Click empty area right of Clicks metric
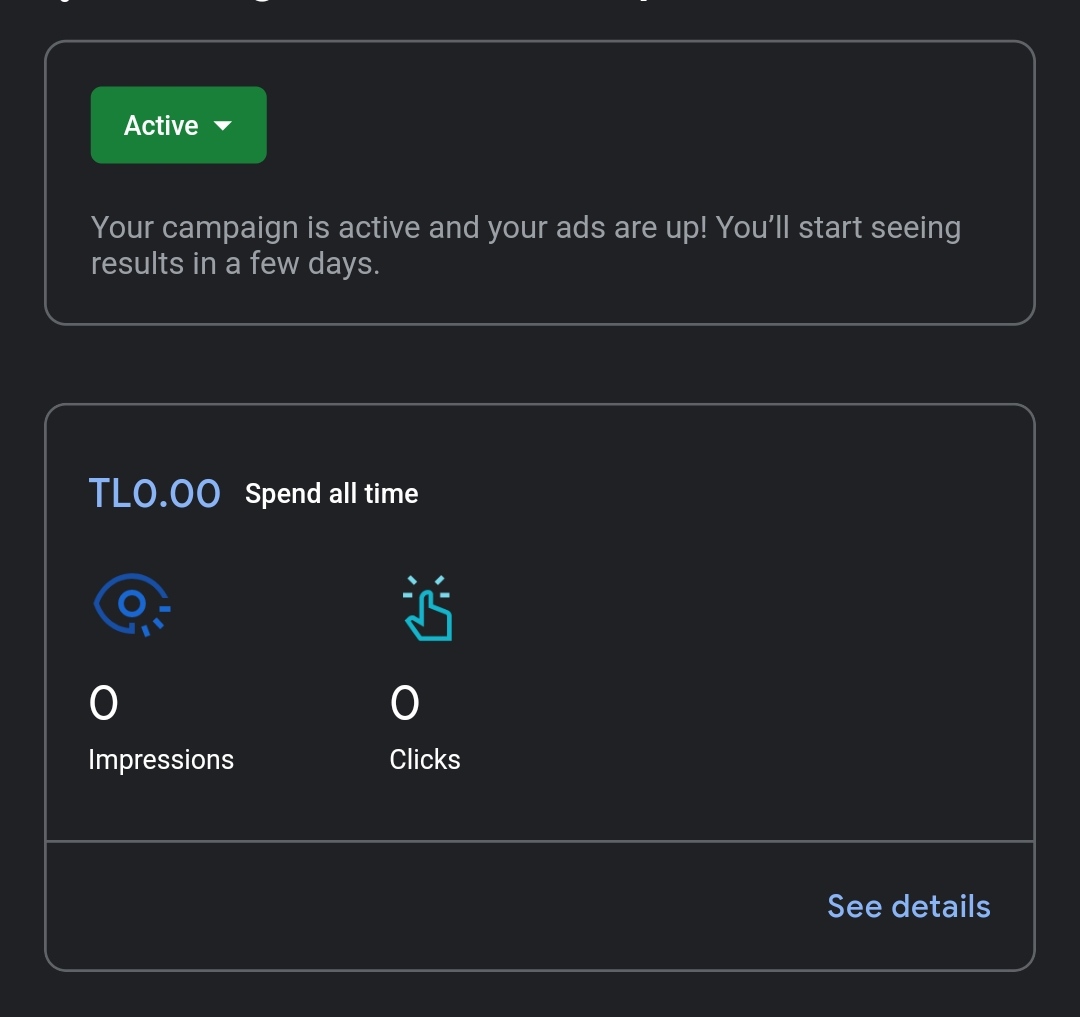1080x1017 pixels. [x=744, y=675]
